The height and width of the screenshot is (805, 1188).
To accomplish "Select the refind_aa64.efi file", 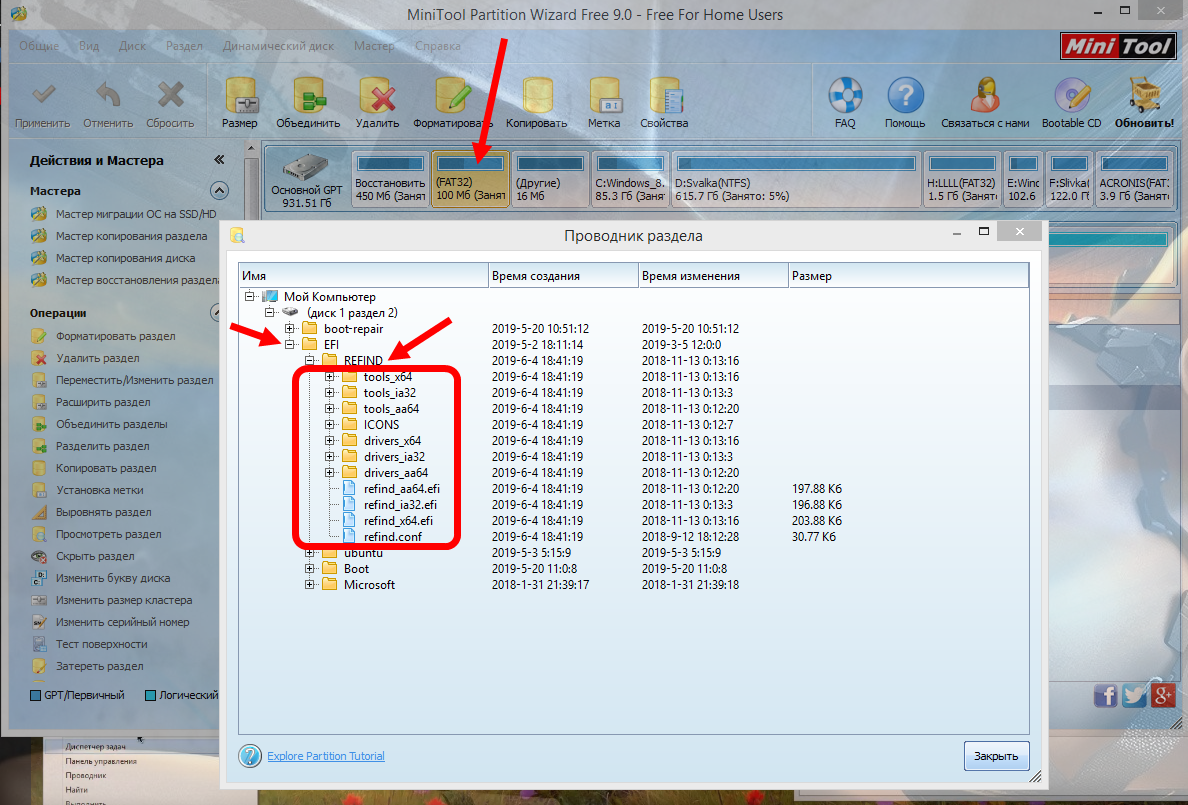I will click(402, 489).
